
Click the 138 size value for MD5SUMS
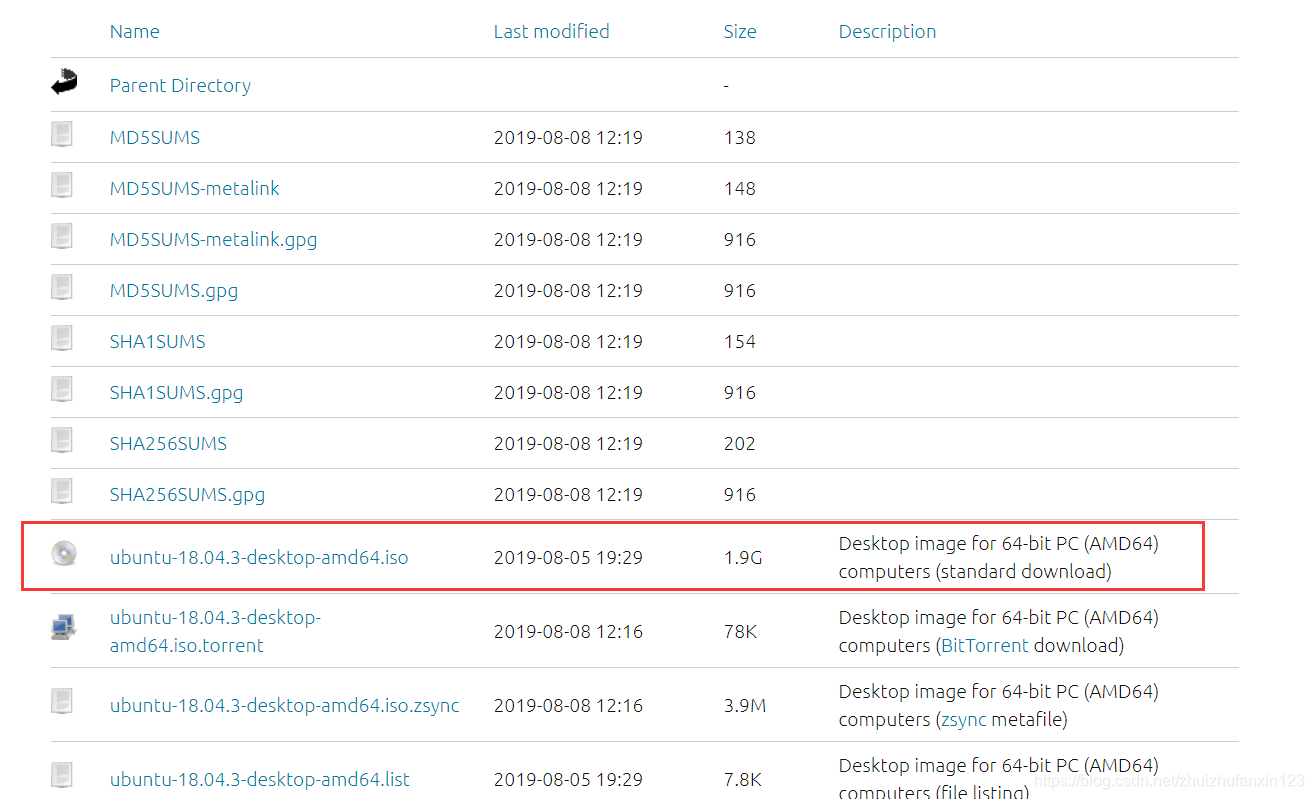pos(740,138)
